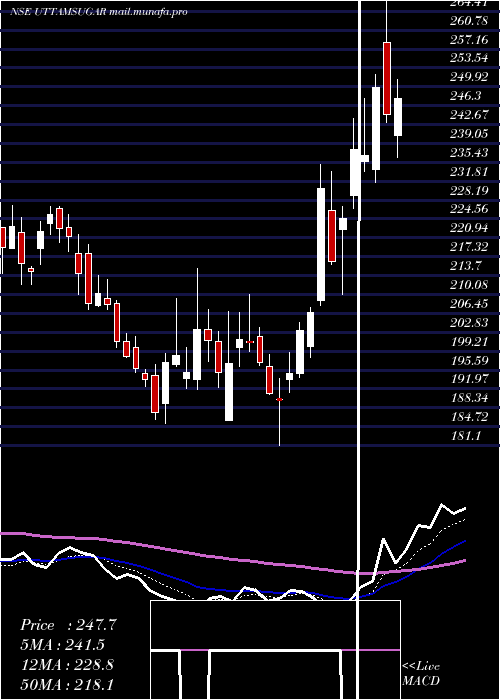Select the 235.43 price axis label

pos(470,153)
